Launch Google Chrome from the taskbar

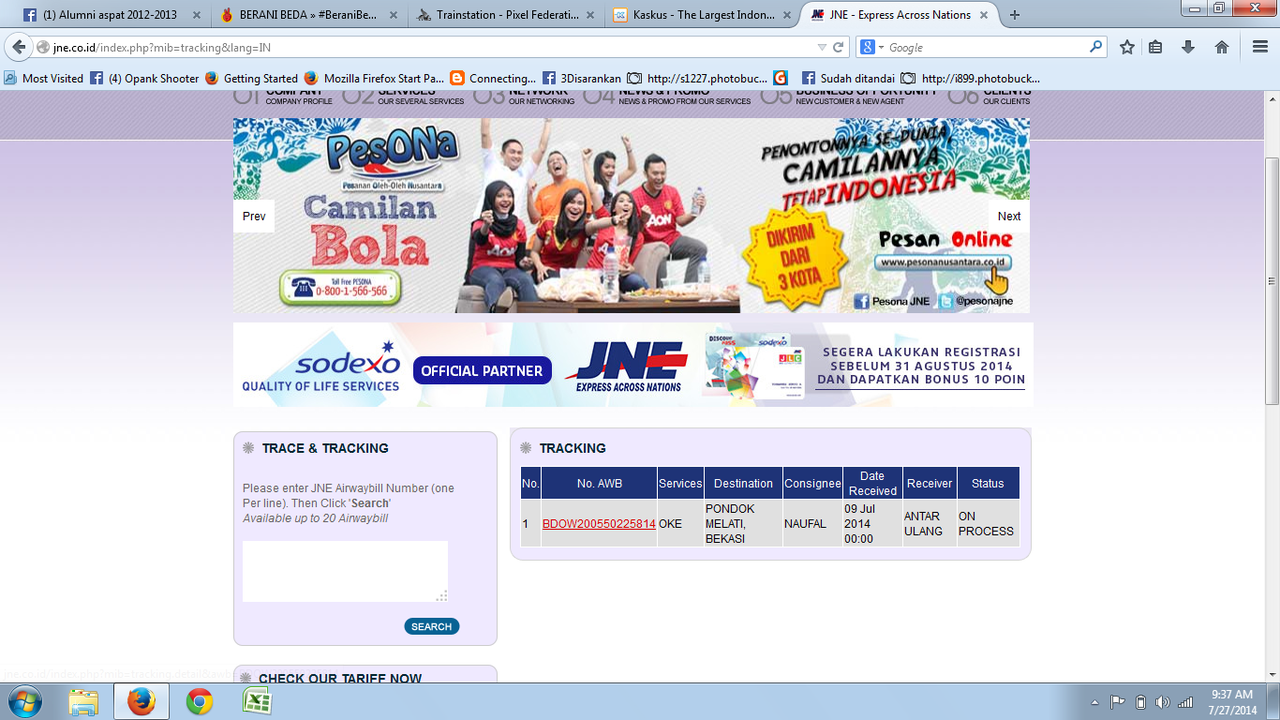(199, 702)
